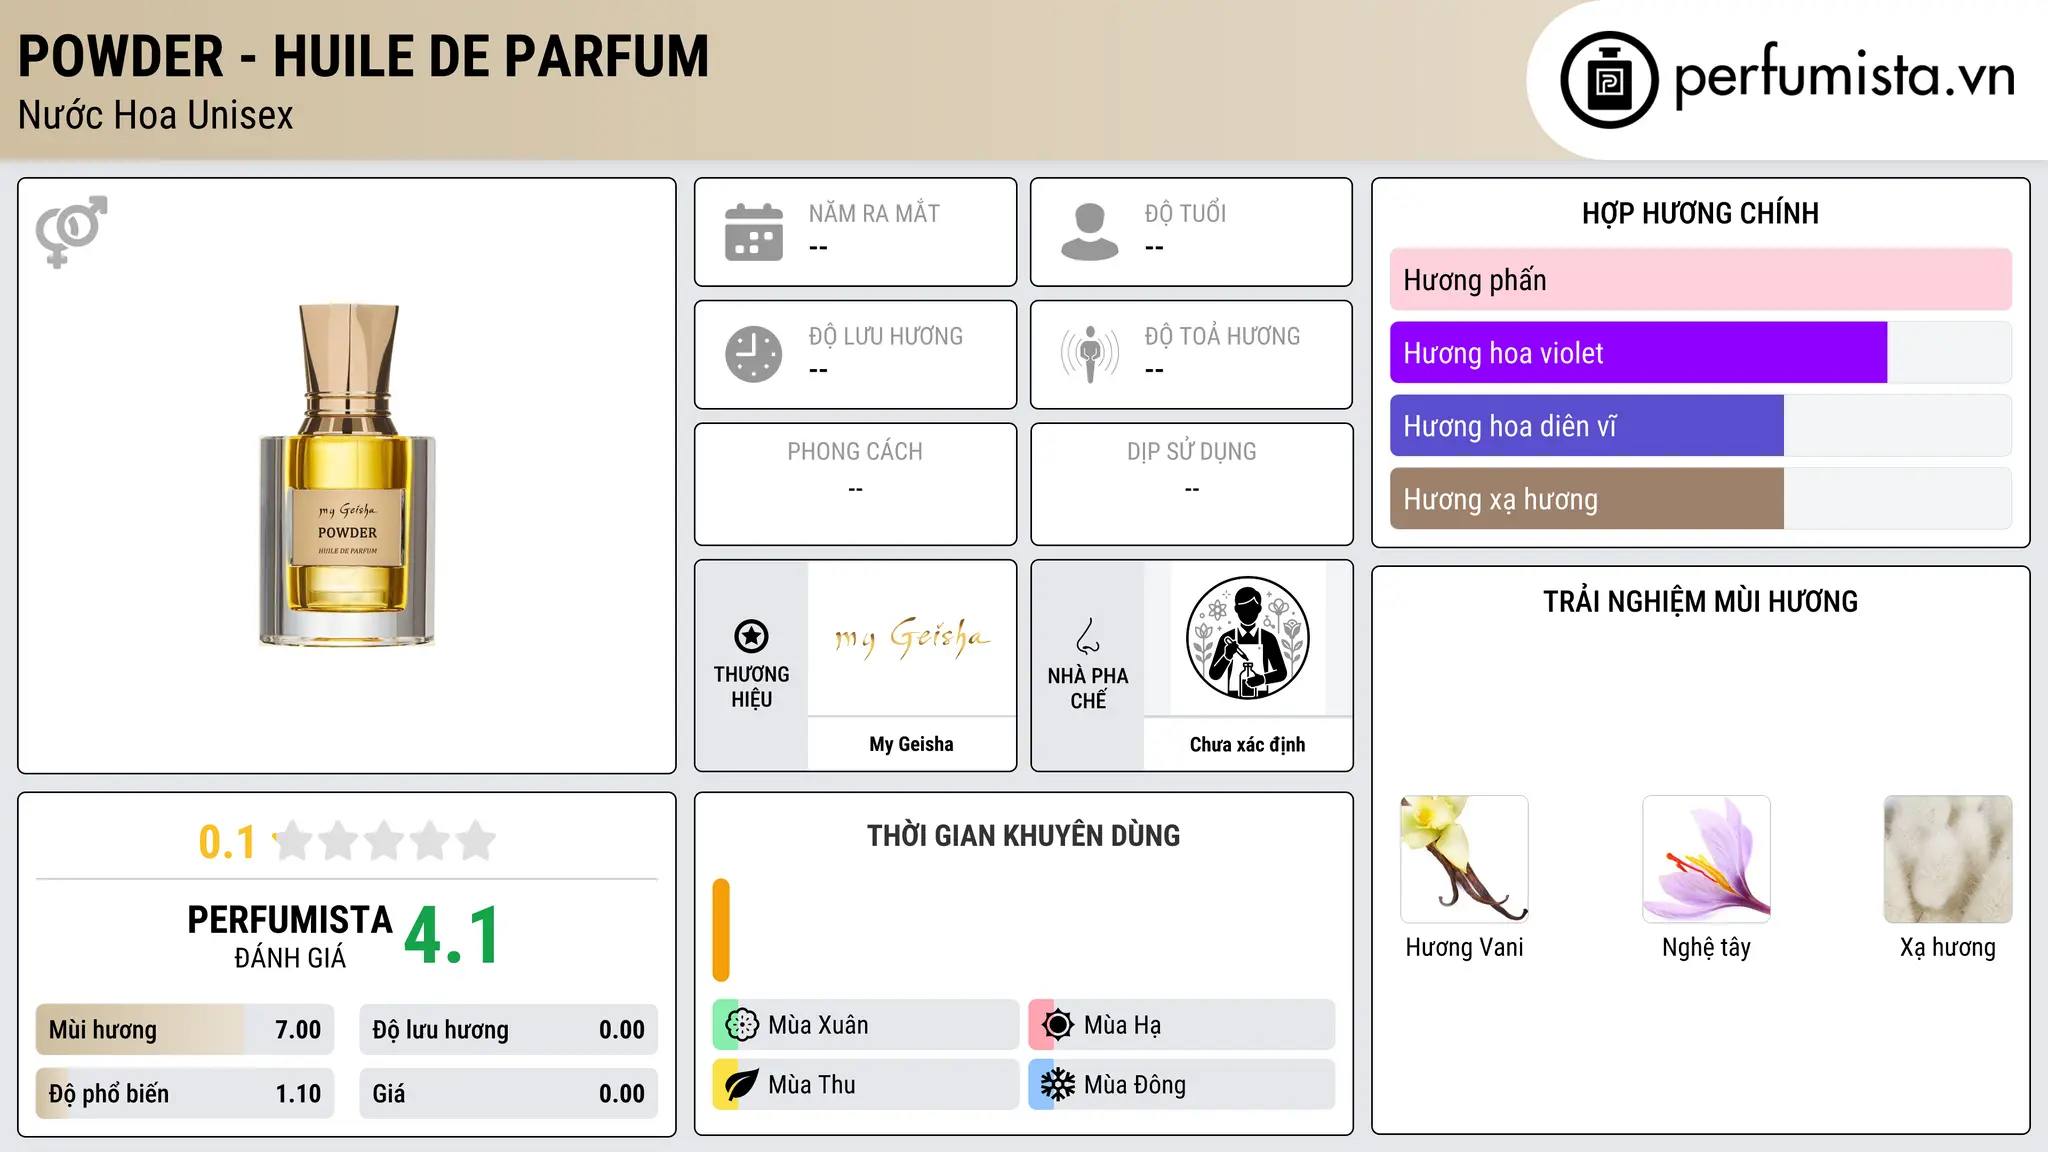The width and height of the screenshot is (2048, 1152).
Task: Select the leaf icon for Mùa Thu
Action: [741, 1085]
